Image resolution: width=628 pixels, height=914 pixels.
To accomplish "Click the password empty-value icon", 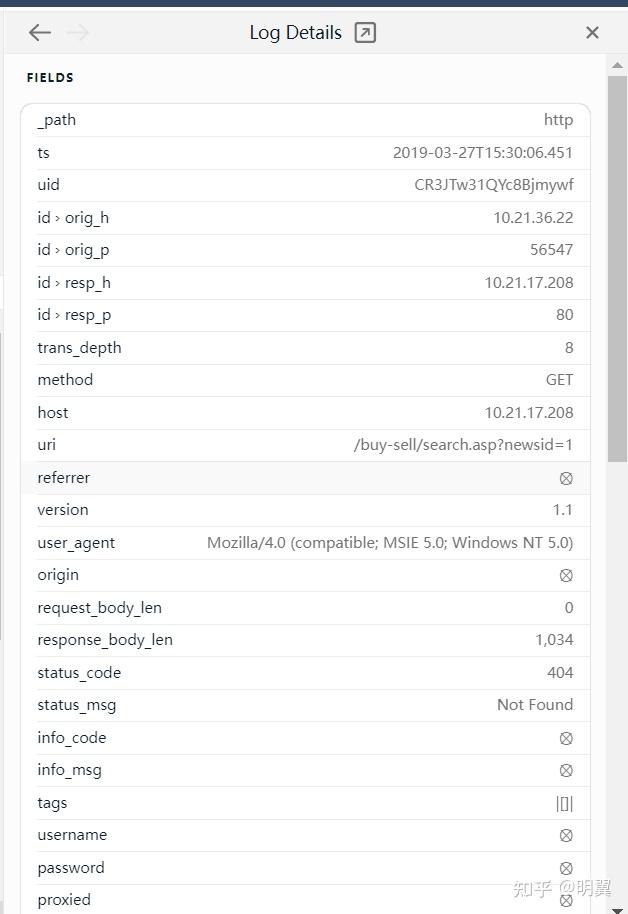I will tap(566, 868).
